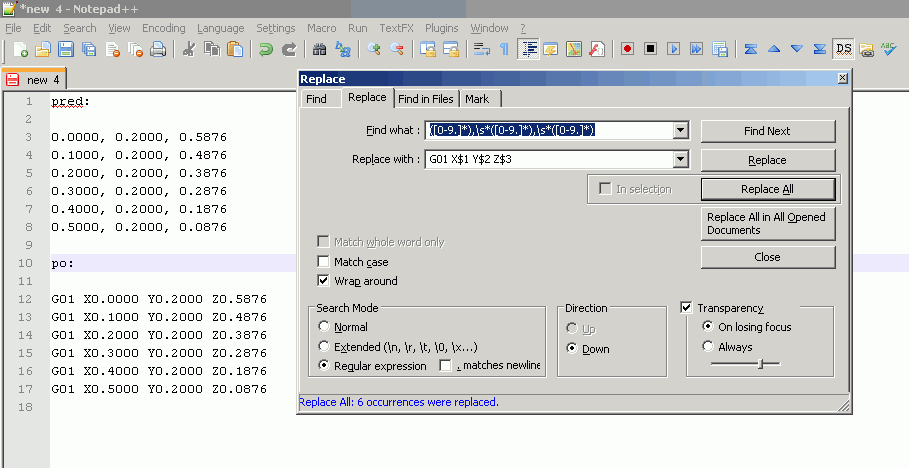The width and height of the screenshot is (909, 468).
Task: Click the Save file toolbar icon
Action: tap(66, 49)
